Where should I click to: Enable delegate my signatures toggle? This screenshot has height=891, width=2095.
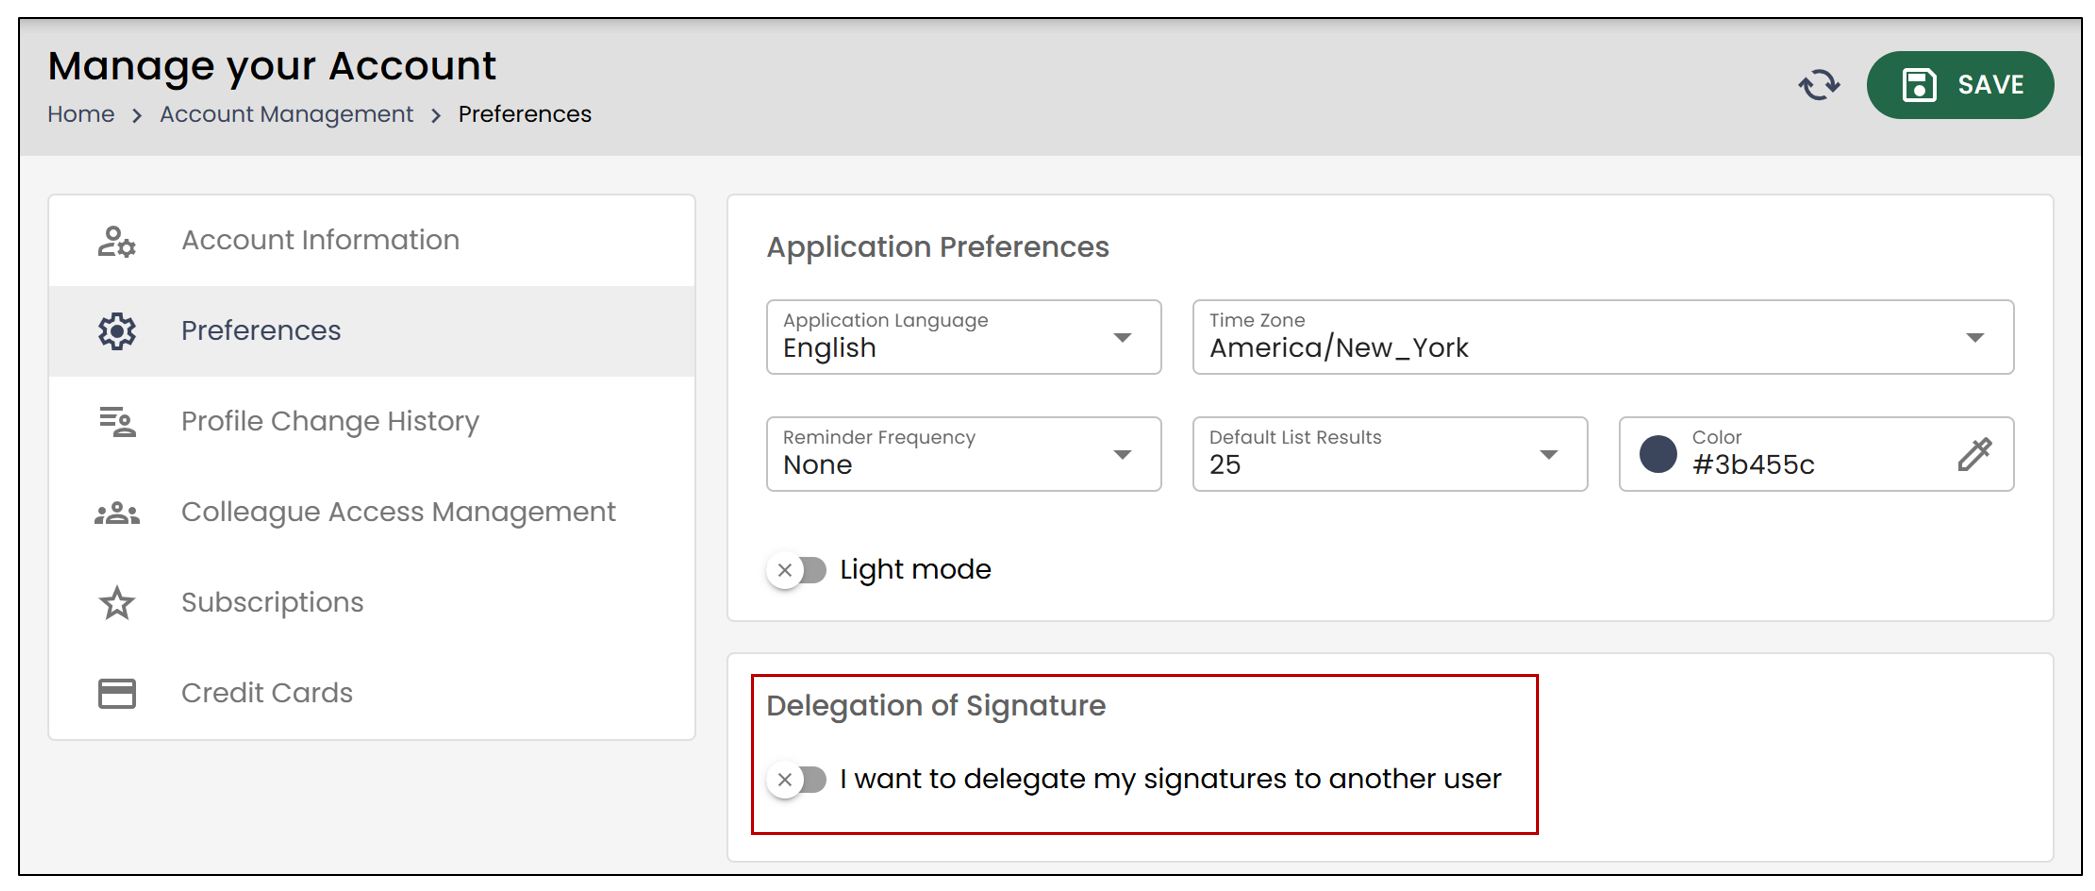pyautogui.click(x=797, y=779)
